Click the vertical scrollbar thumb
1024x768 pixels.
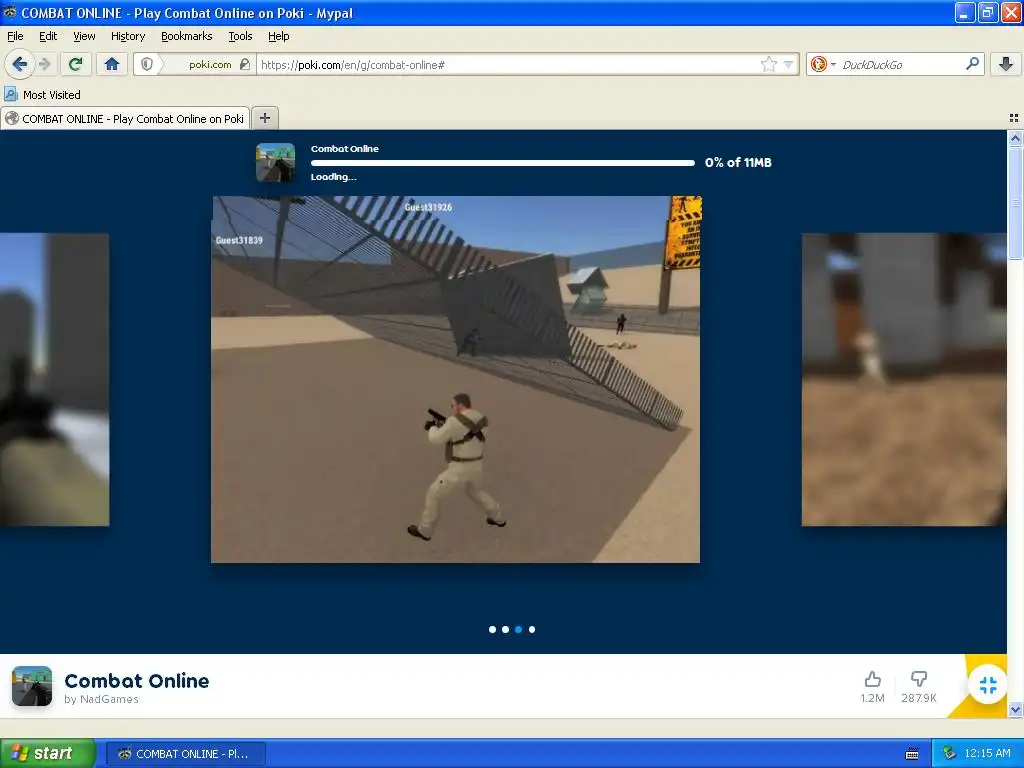pos(1015,203)
